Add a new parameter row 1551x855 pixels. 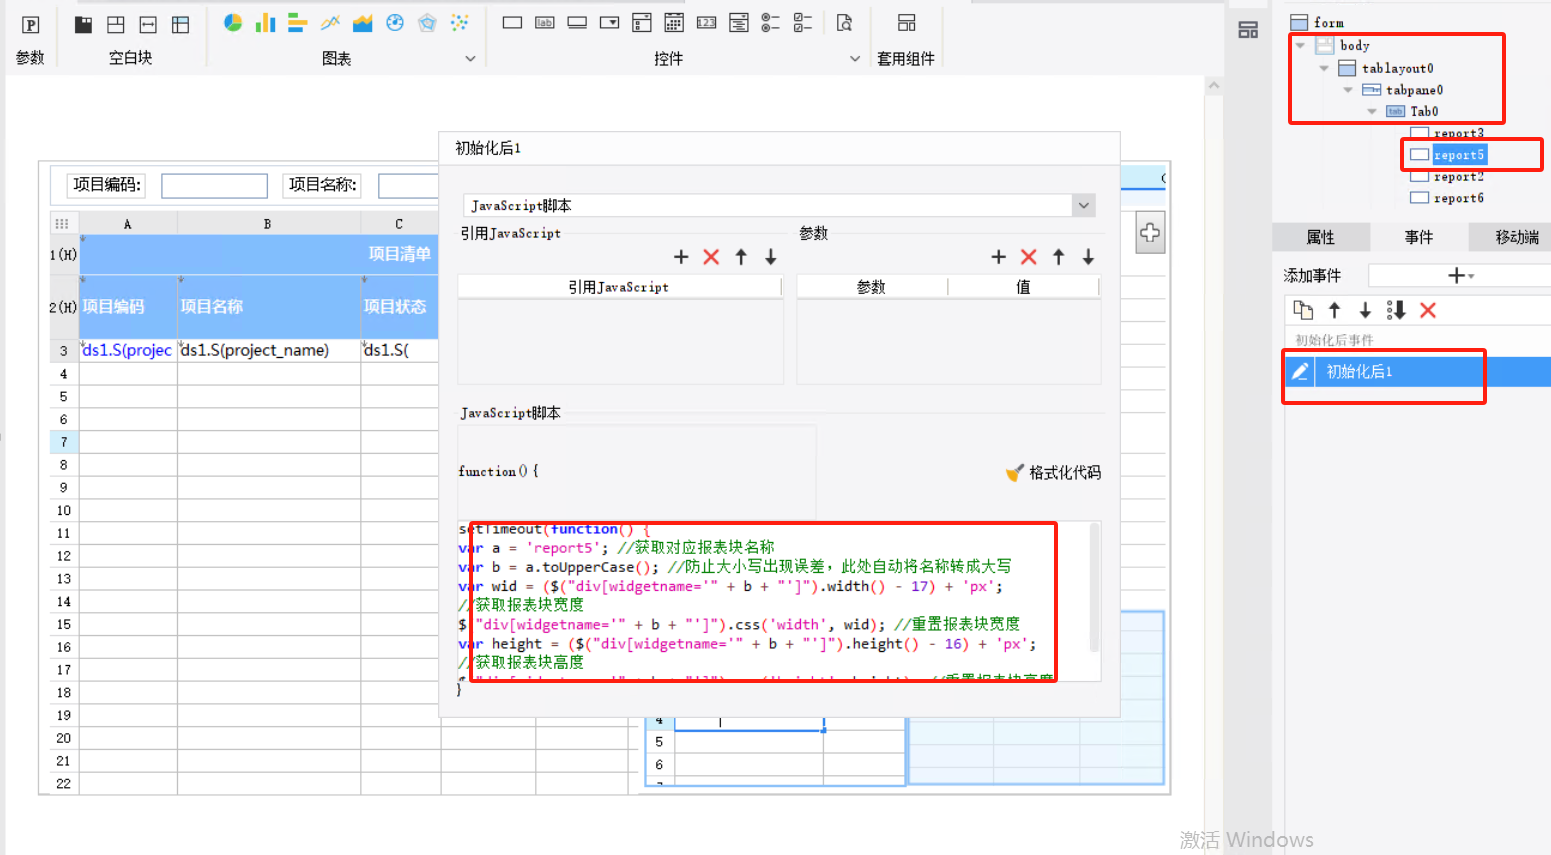click(x=998, y=257)
